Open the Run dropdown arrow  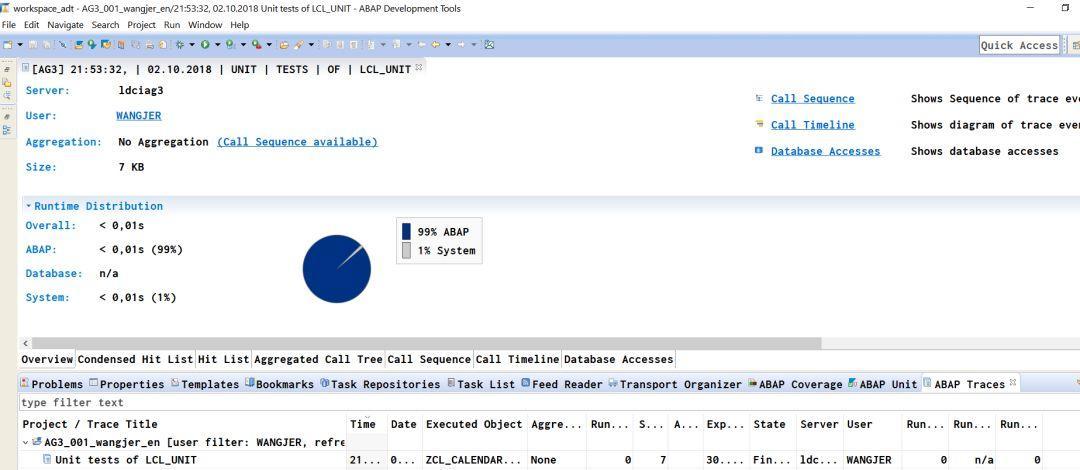click(x=218, y=45)
